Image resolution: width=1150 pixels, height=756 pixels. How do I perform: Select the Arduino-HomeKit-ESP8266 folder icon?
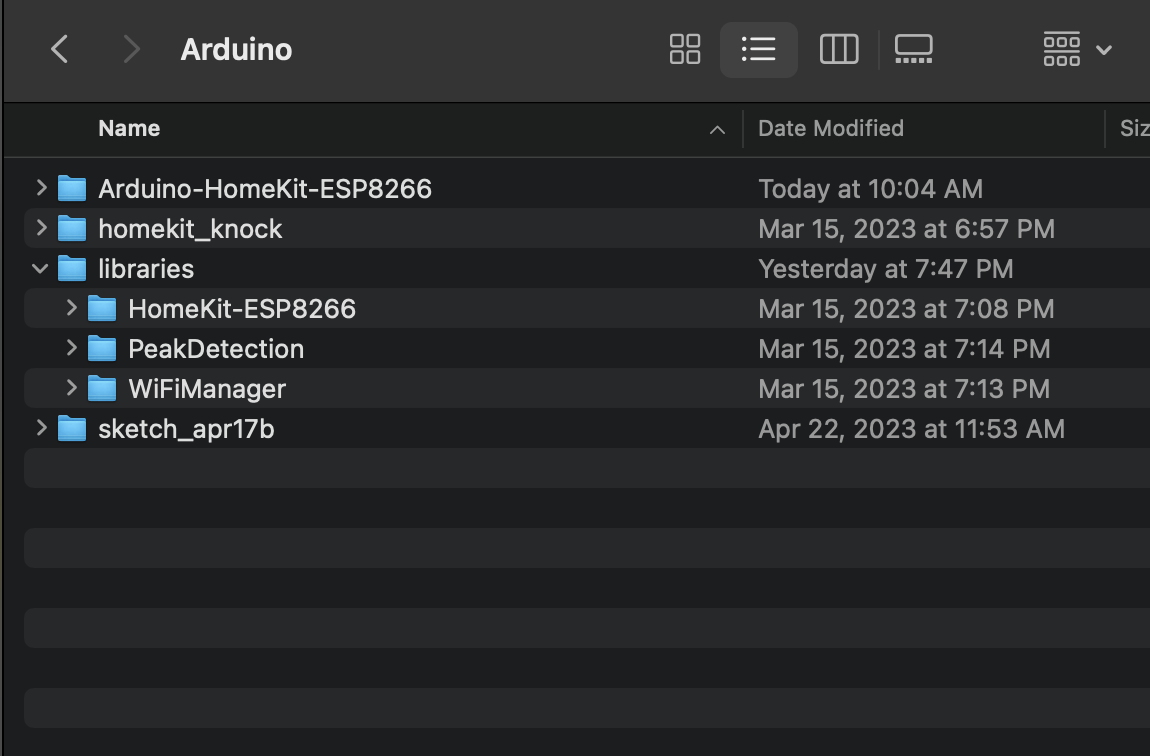point(72,188)
